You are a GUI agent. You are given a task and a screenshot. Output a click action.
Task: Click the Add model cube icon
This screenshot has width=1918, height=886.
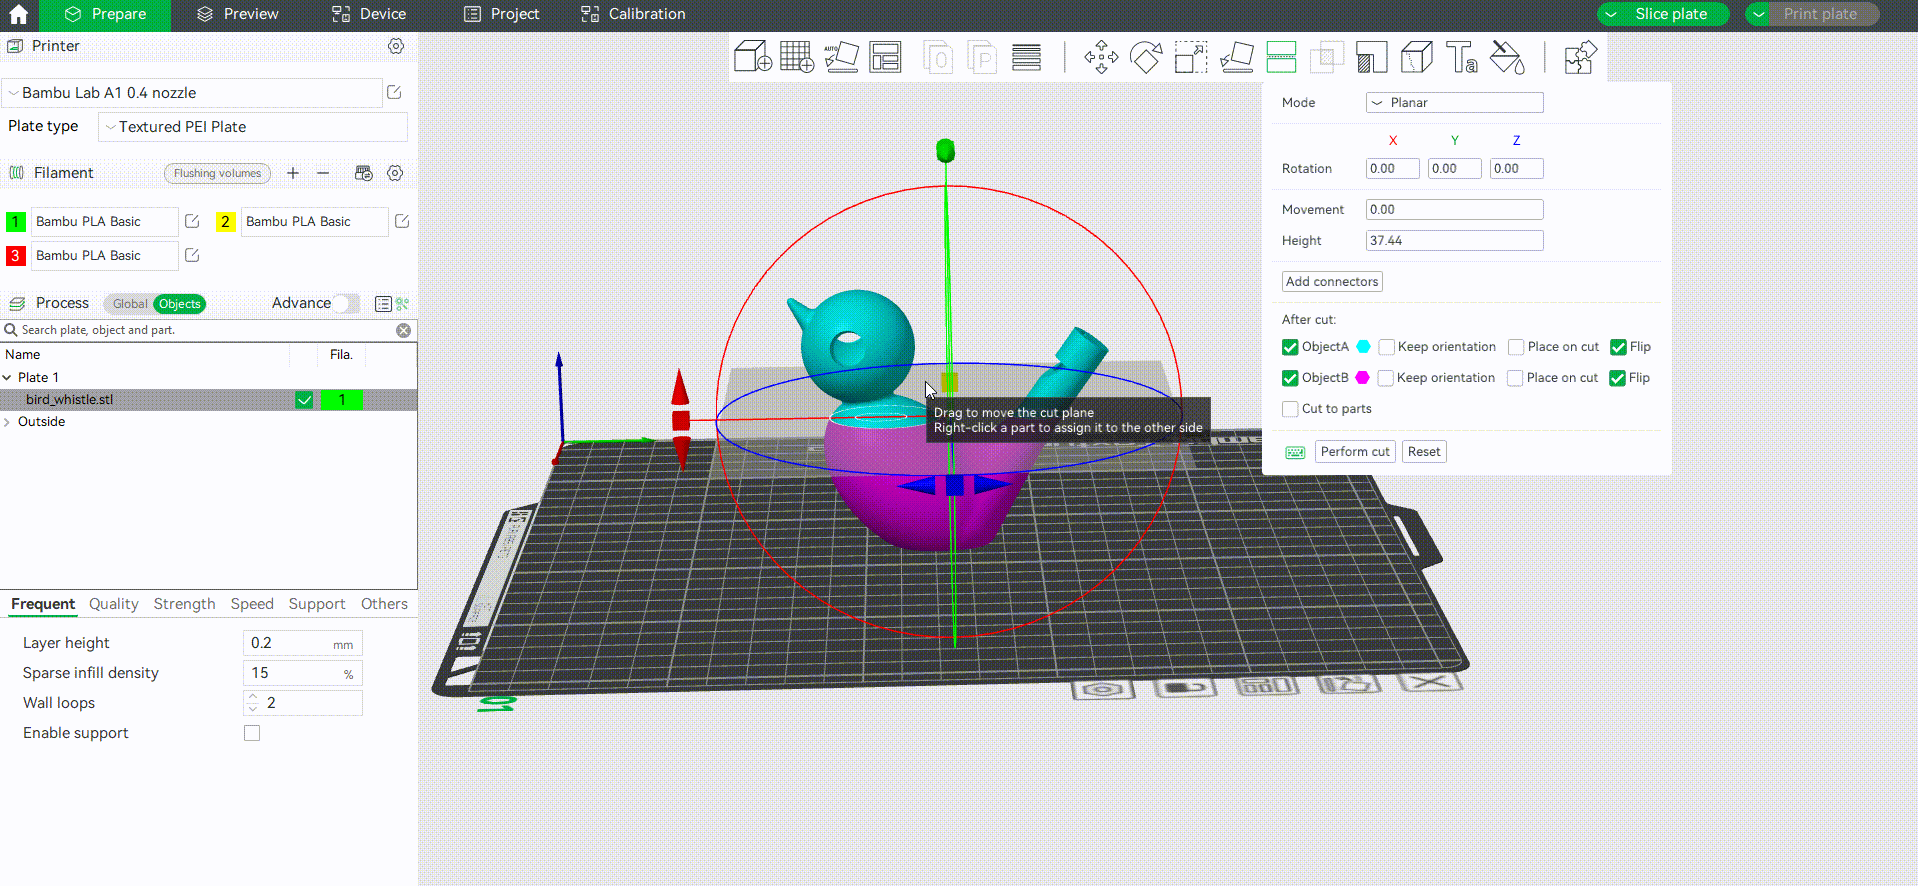(x=752, y=58)
